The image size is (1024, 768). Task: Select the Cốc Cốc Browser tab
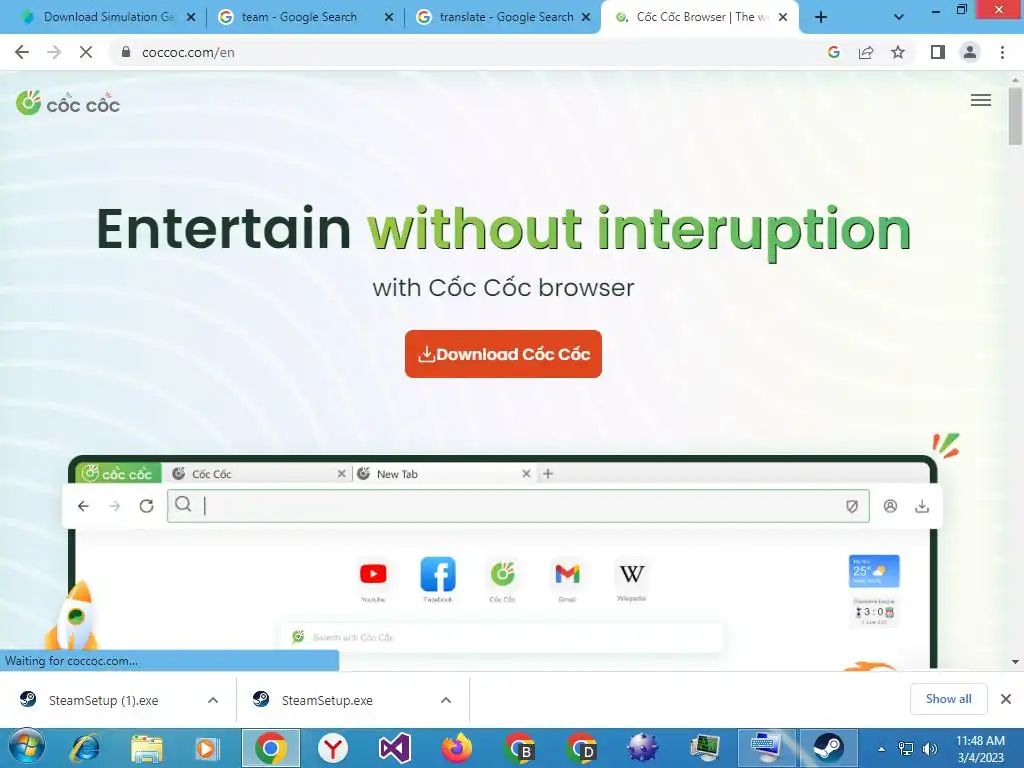point(700,17)
